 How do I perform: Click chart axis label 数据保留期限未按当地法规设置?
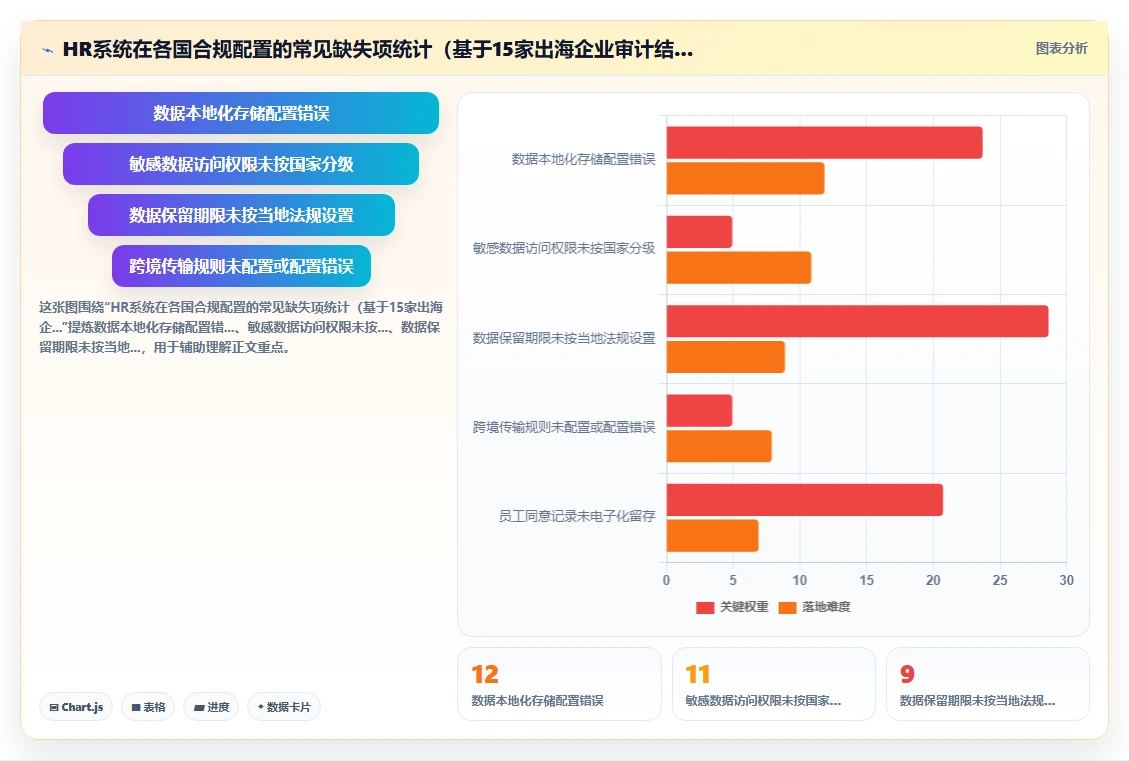[564, 338]
